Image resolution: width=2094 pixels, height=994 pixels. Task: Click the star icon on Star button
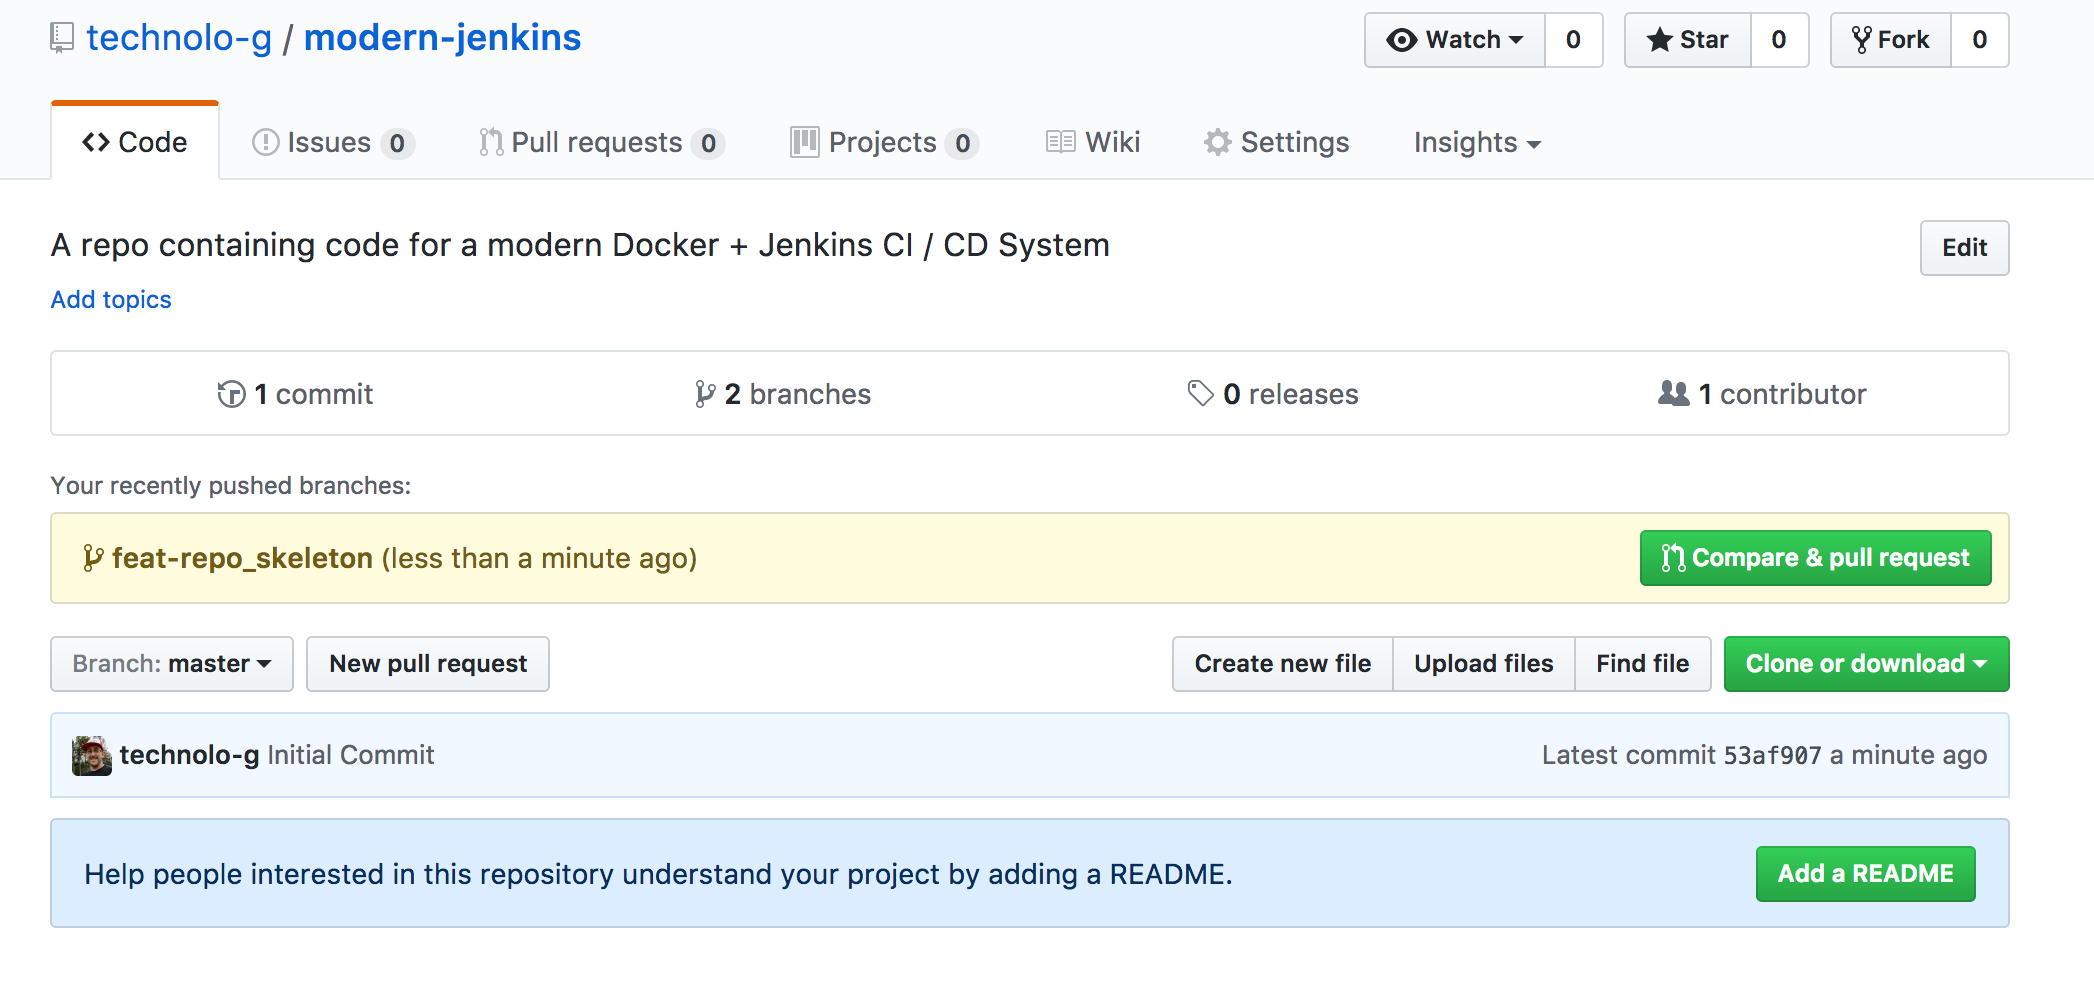click(1660, 40)
